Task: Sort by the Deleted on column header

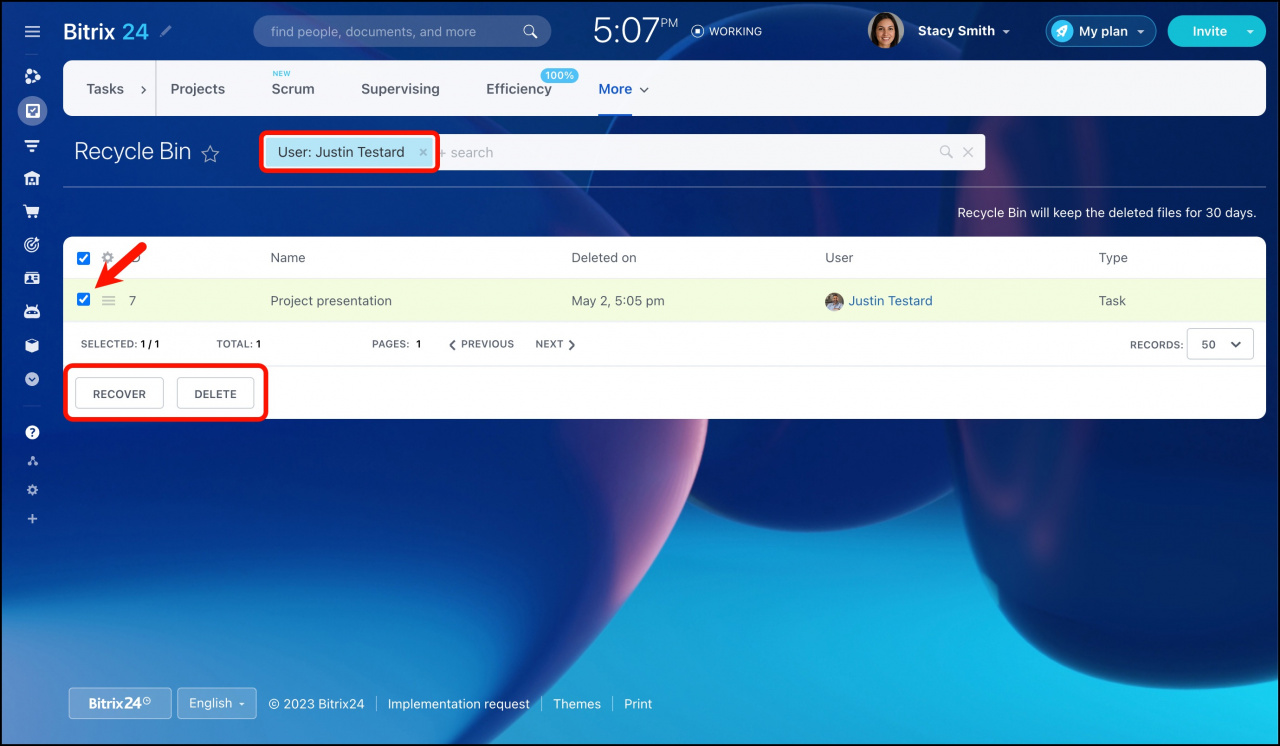Action: [x=604, y=258]
